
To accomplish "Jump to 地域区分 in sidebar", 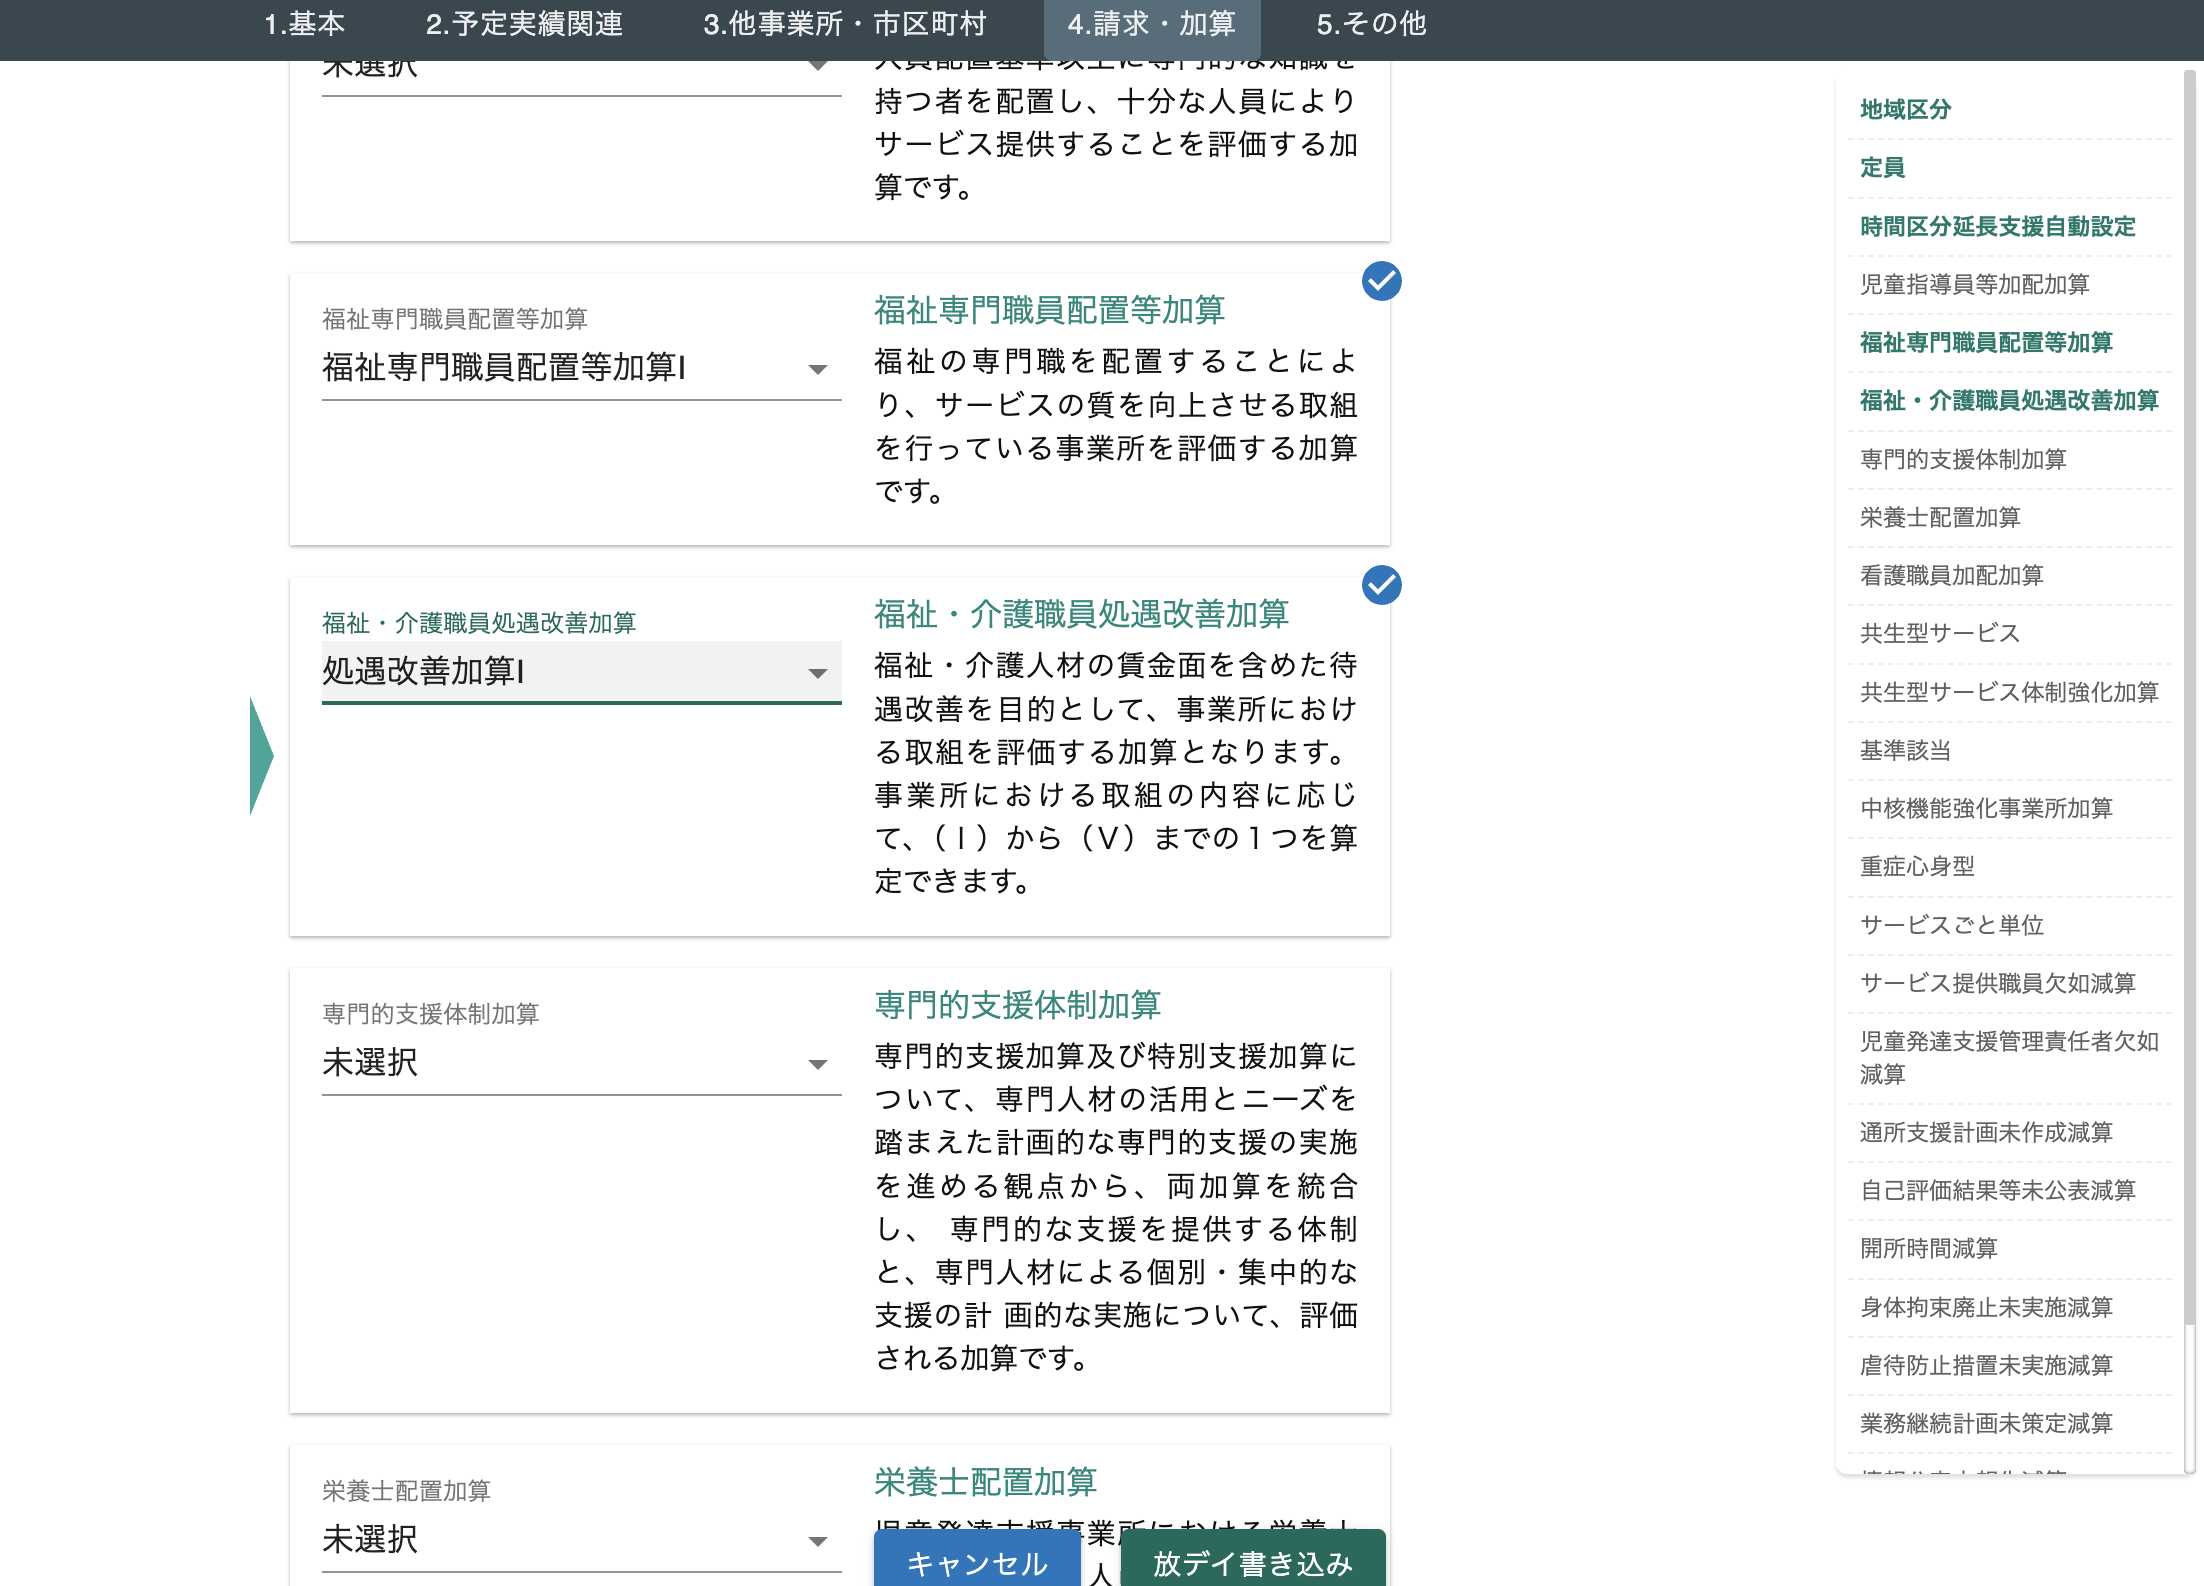I will [1905, 109].
